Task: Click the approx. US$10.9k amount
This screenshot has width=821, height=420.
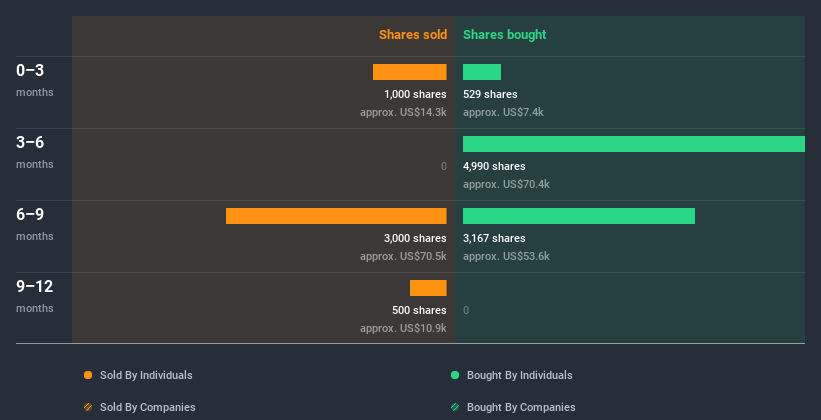Action: (x=403, y=328)
